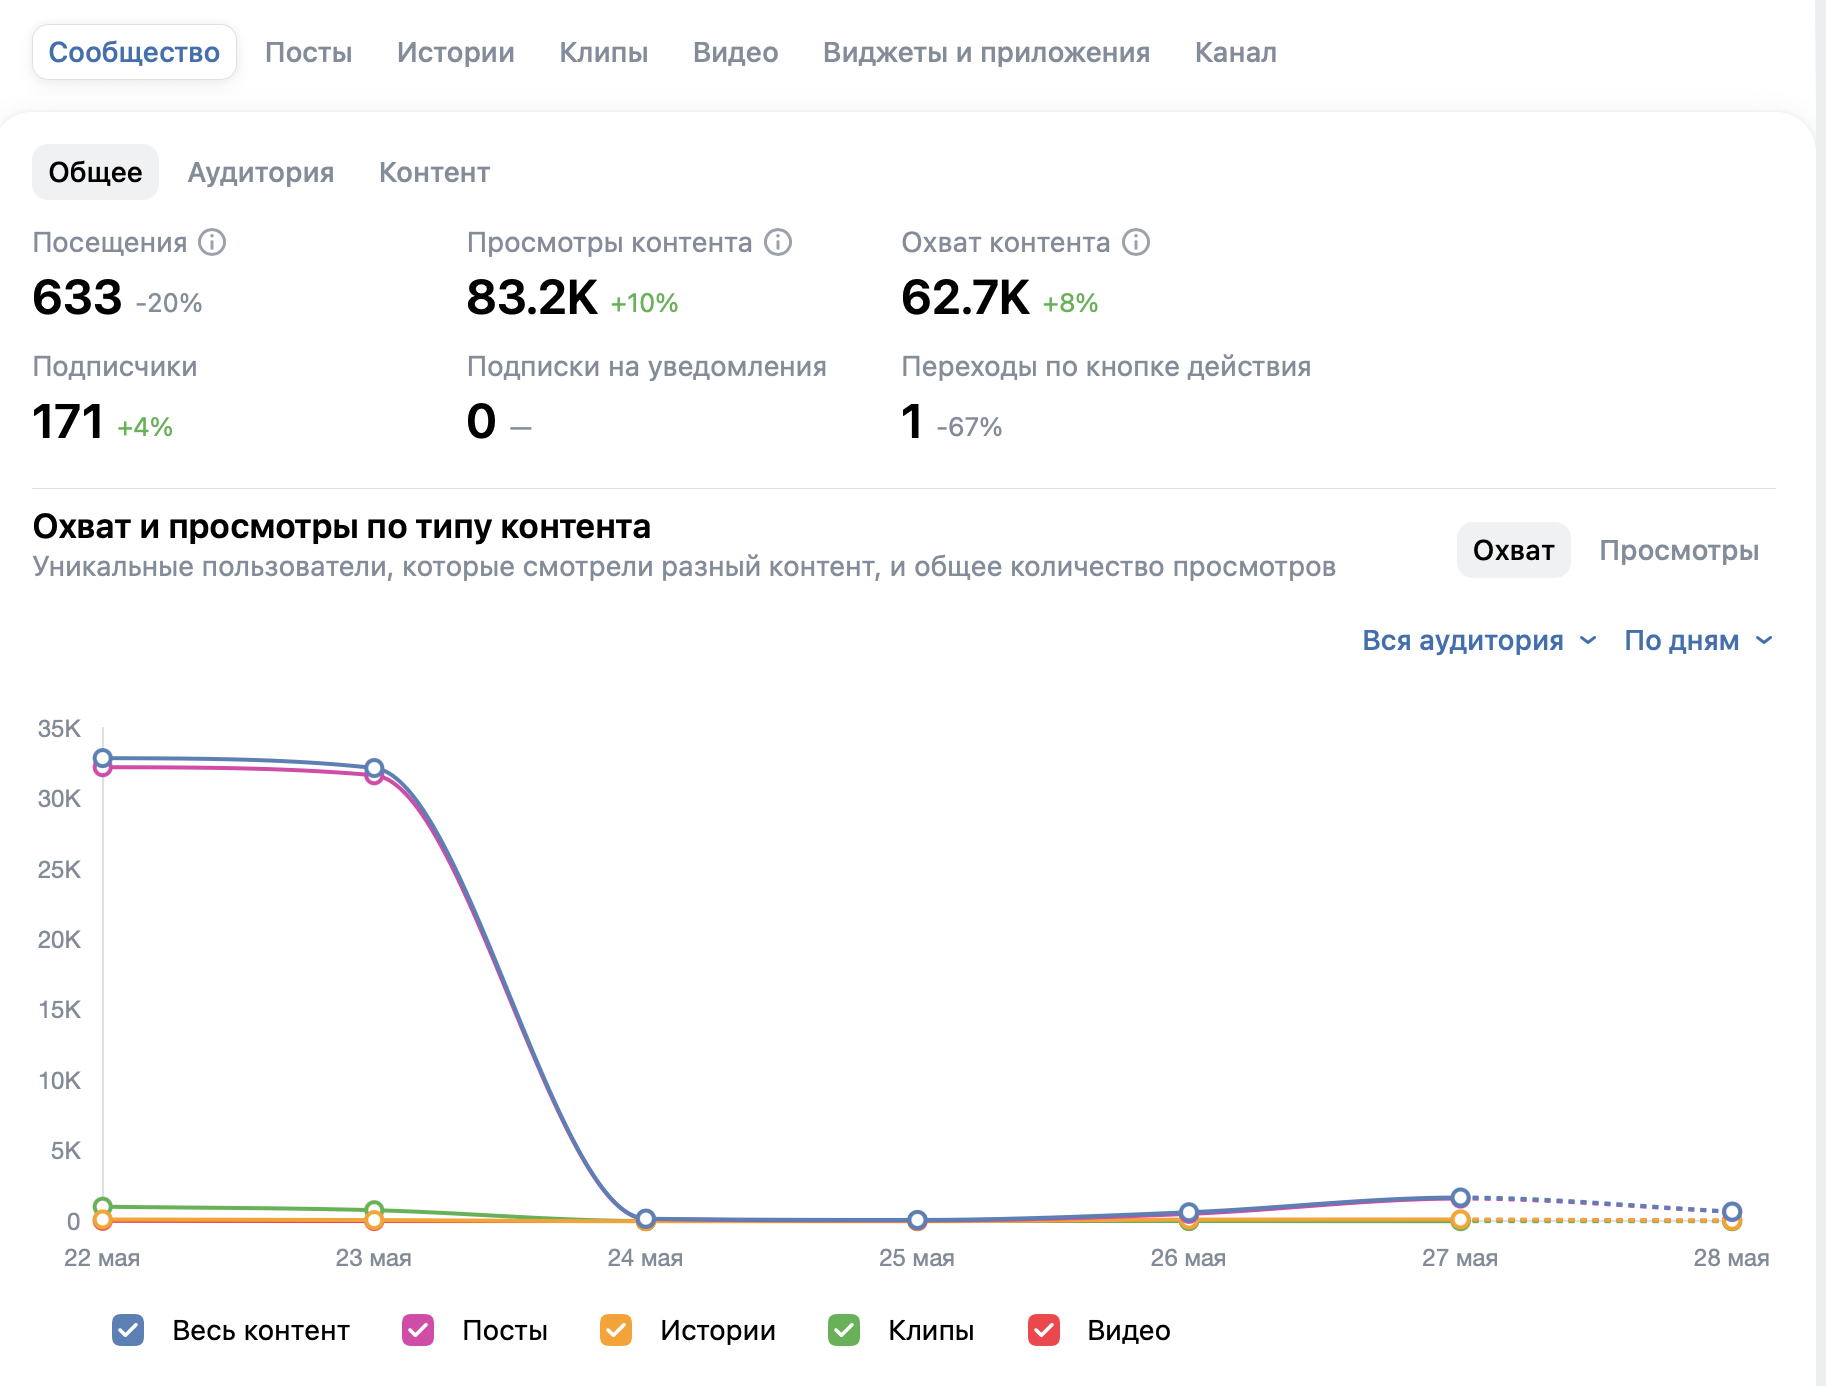The width and height of the screenshot is (1826, 1386).
Task: Click the 23 мая data point on chart
Action: coord(374,768)
